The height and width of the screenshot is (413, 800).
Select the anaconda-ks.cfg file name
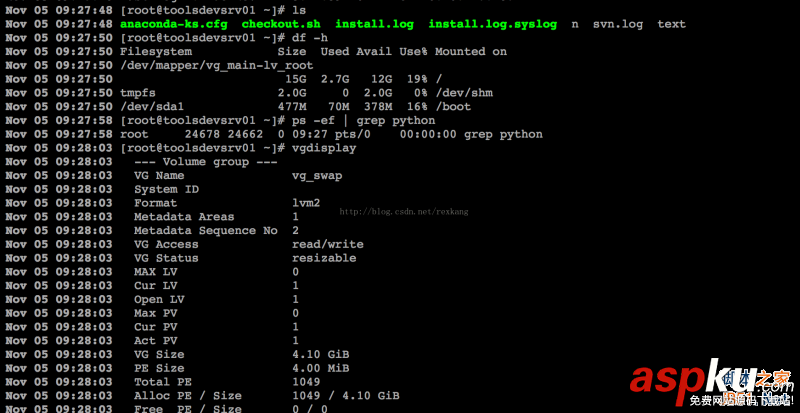pos(173,24)
